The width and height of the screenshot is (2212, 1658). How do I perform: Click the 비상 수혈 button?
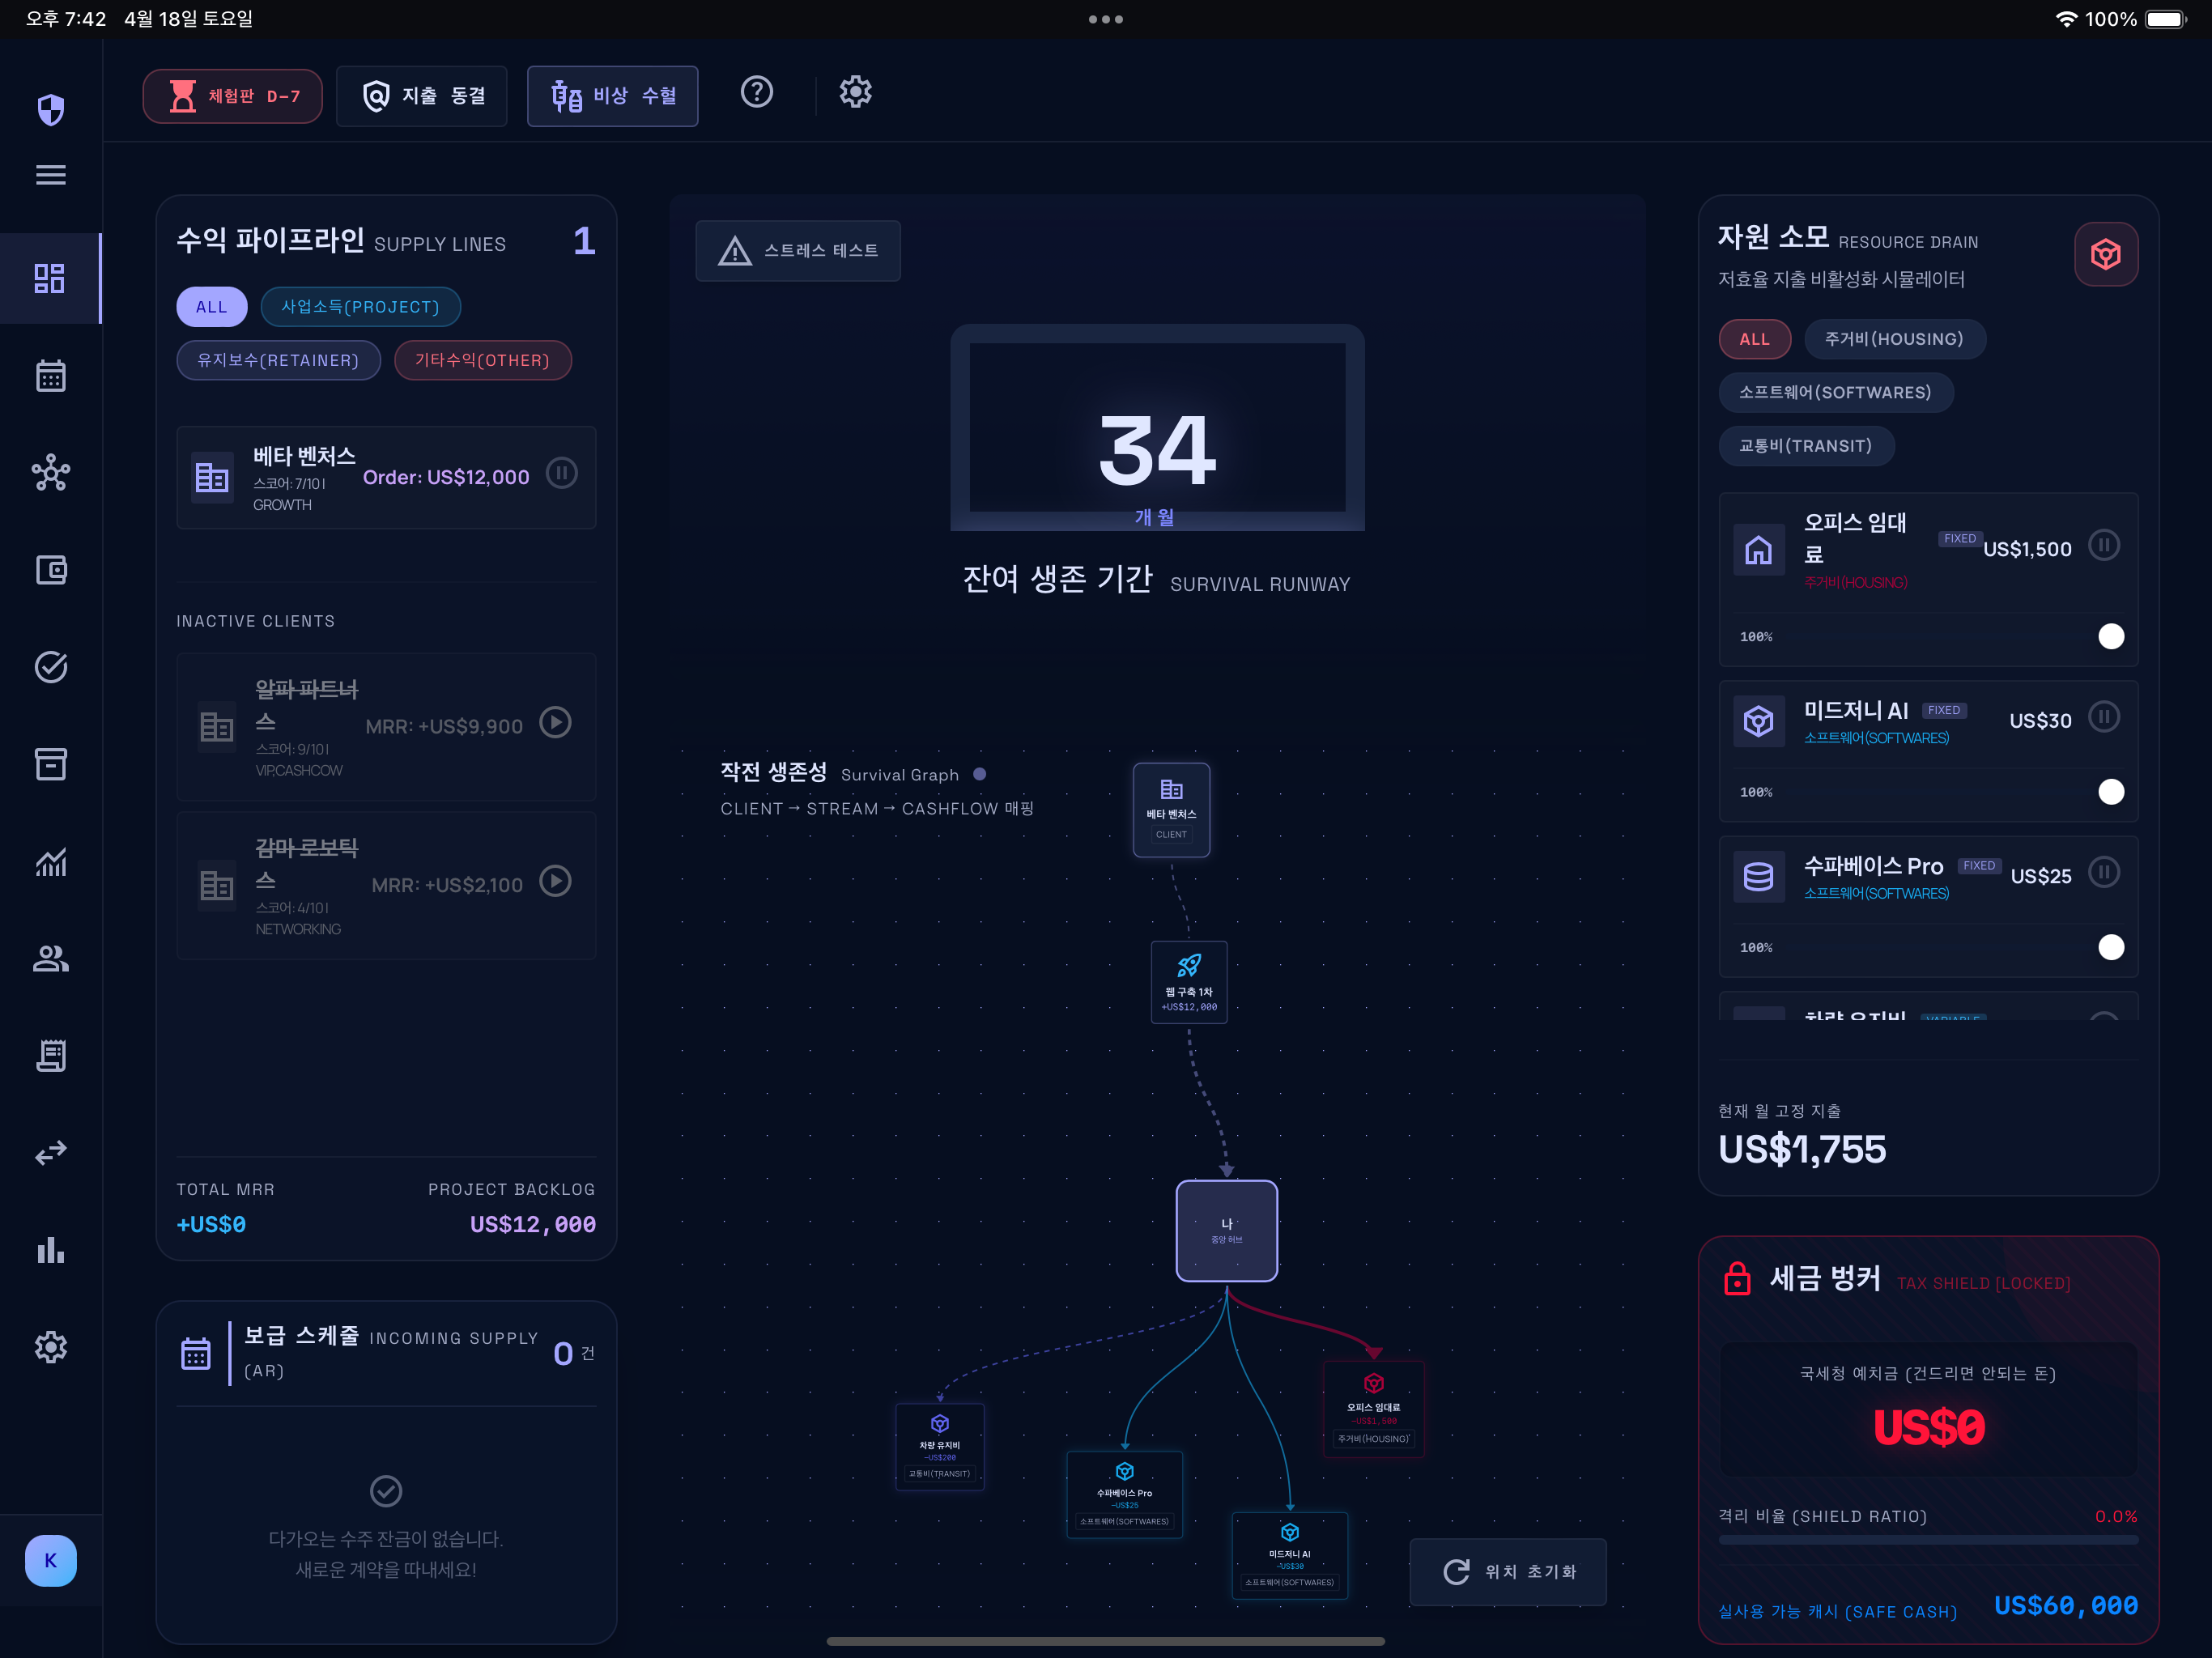[612, 96]
